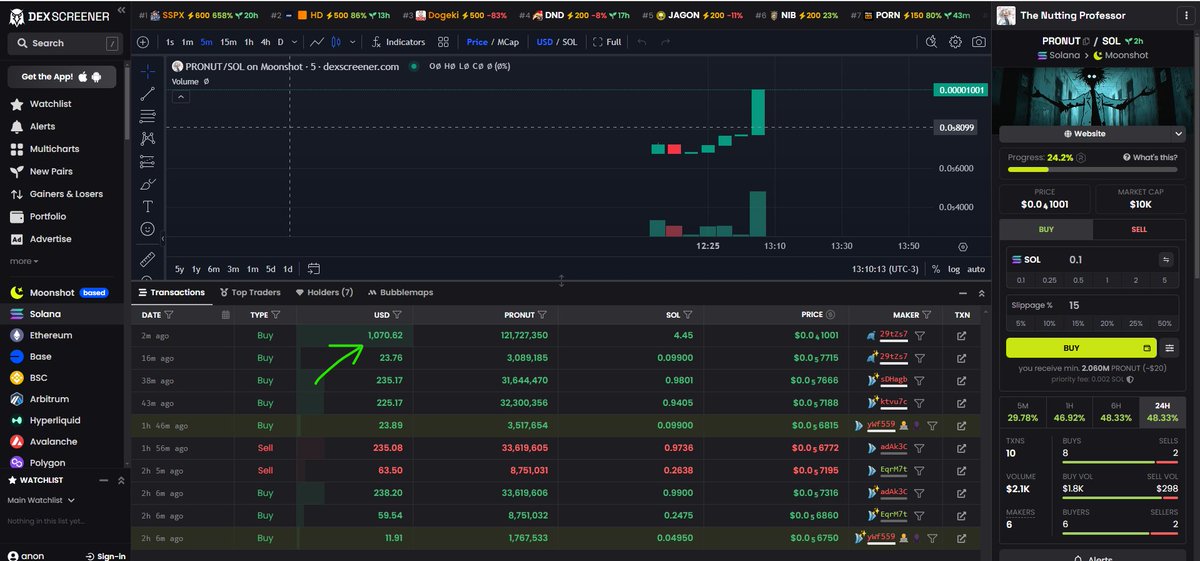Take a chart snapshot with camera icon
Viewport: 1200px width, 561px height.
coord(979,42)
